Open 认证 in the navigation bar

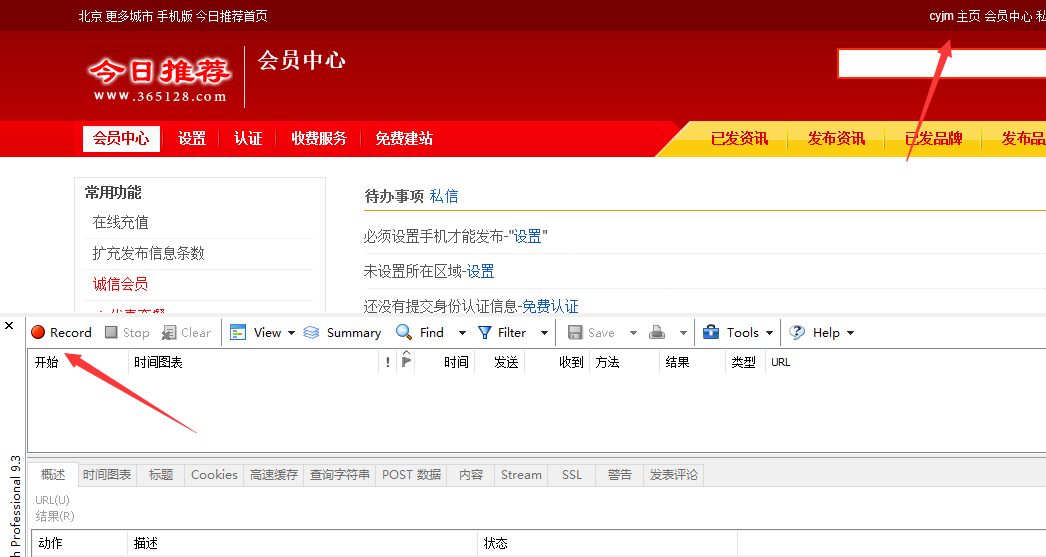coord(248,139)
